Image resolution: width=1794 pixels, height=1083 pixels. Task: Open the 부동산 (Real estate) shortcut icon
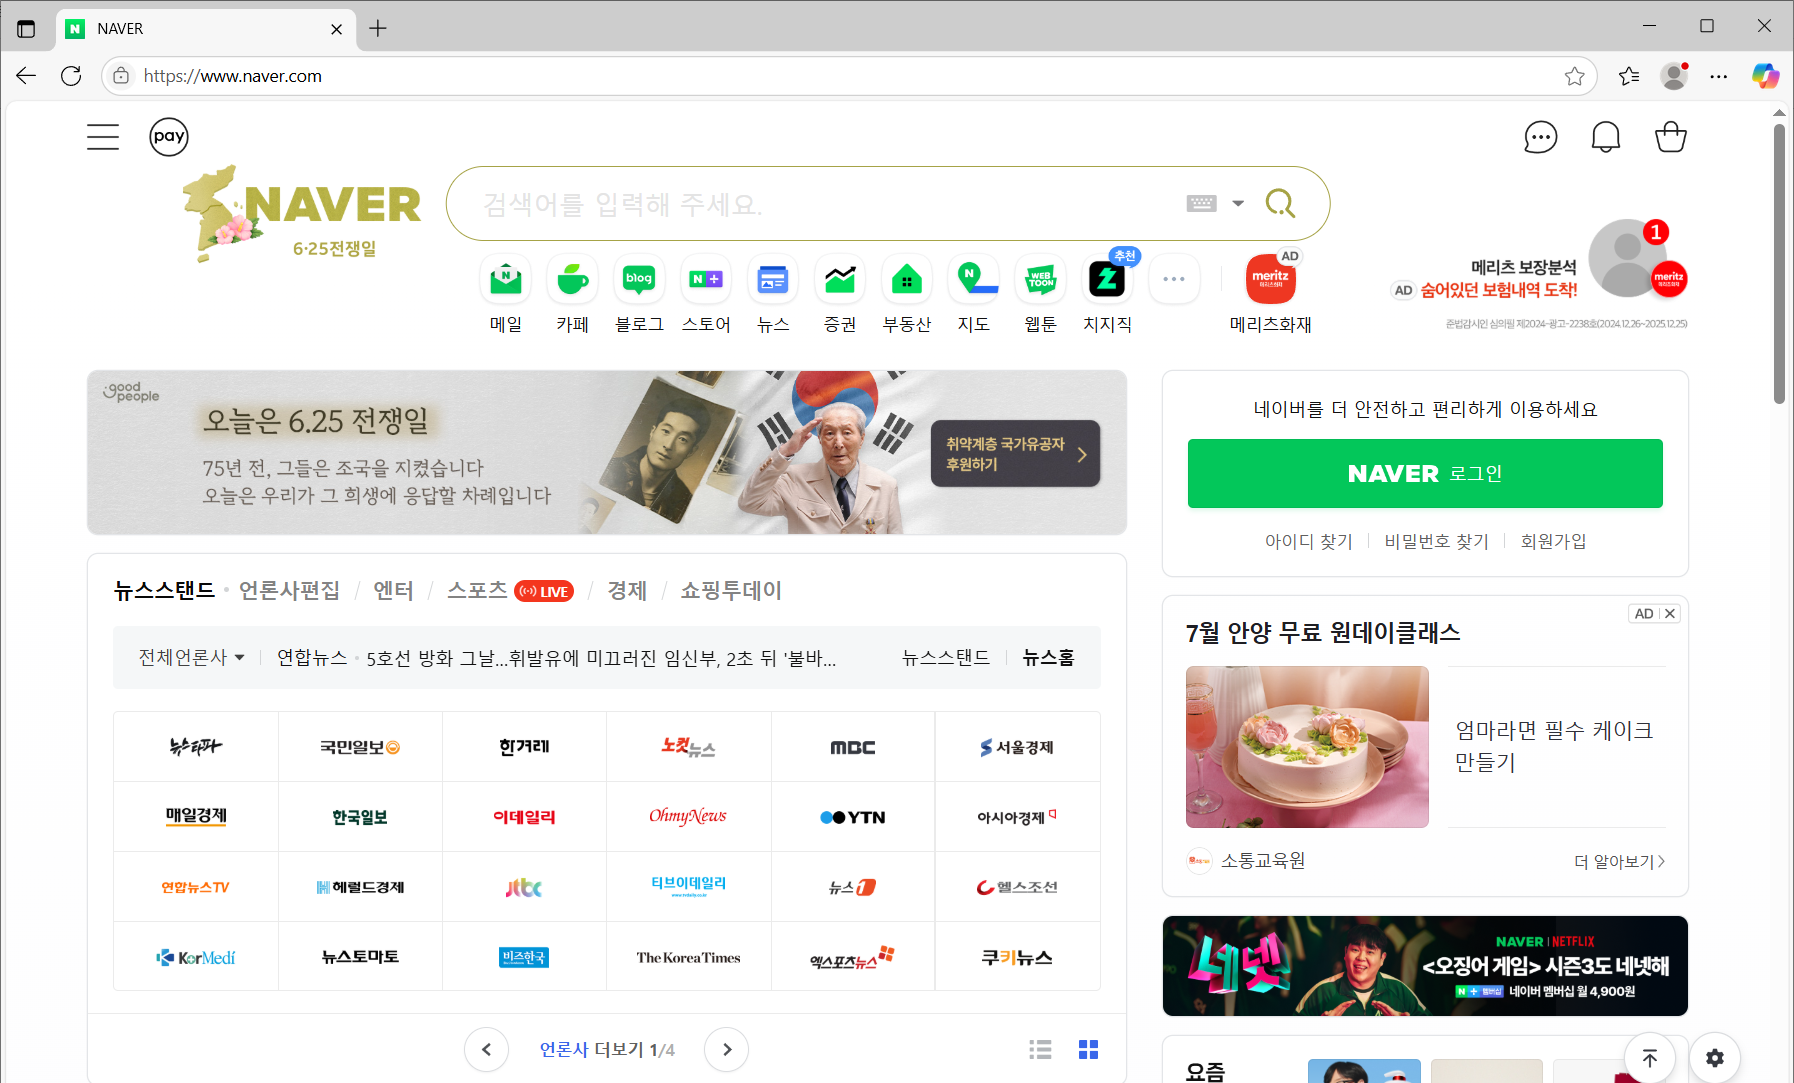point(907,279)
